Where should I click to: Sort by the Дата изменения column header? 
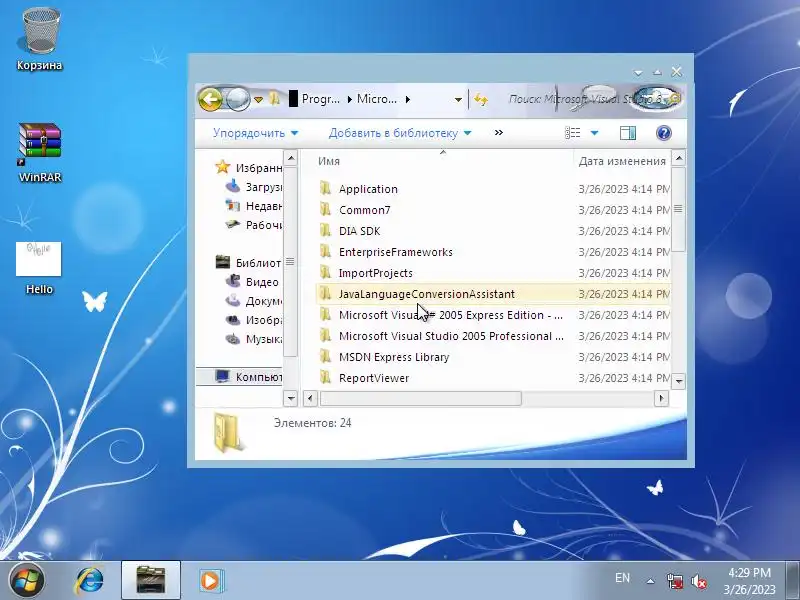pos(622,161)
